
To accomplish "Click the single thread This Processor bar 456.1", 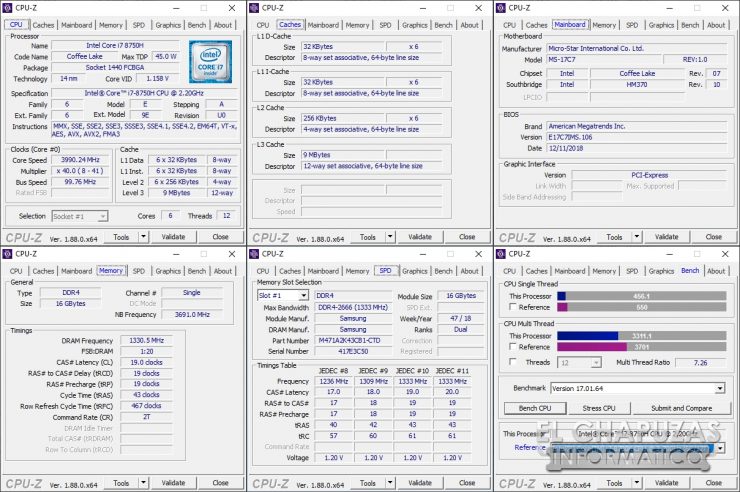I will coord(641,296).
